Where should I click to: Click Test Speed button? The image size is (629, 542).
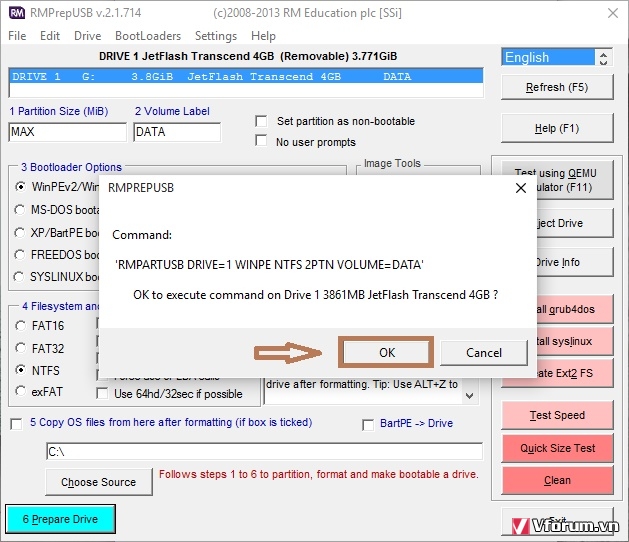click(557, 415)
